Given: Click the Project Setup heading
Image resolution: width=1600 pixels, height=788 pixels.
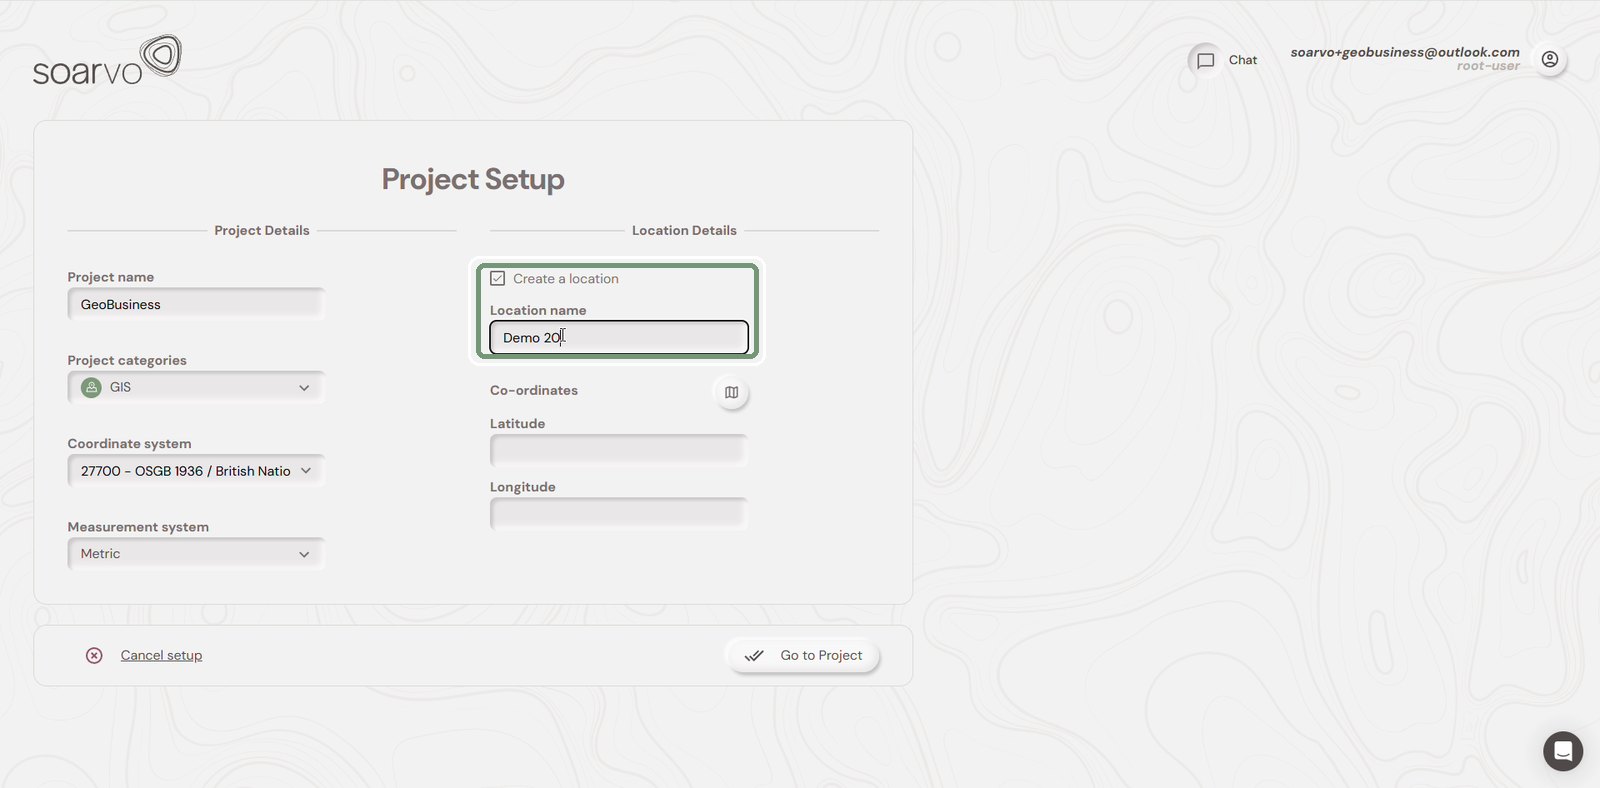Looking at the screenshot, I should pyautogui.click(x=473, y=180).
